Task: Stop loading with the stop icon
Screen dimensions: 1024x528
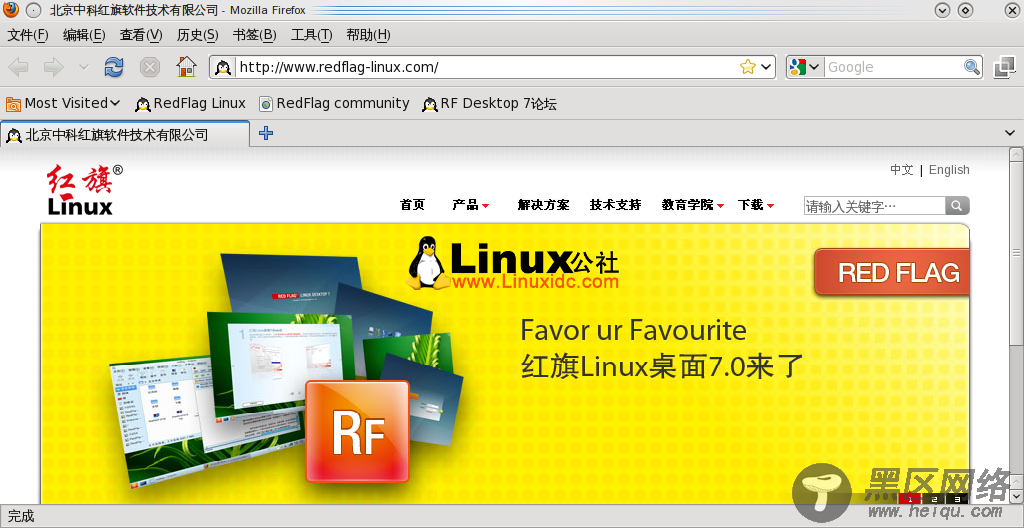Action: point(150,67)
